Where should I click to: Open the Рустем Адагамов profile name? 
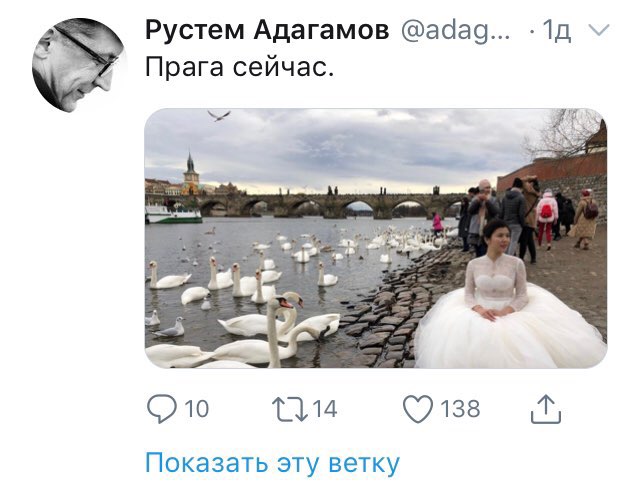pyautogui.click(x=267, y=31)
